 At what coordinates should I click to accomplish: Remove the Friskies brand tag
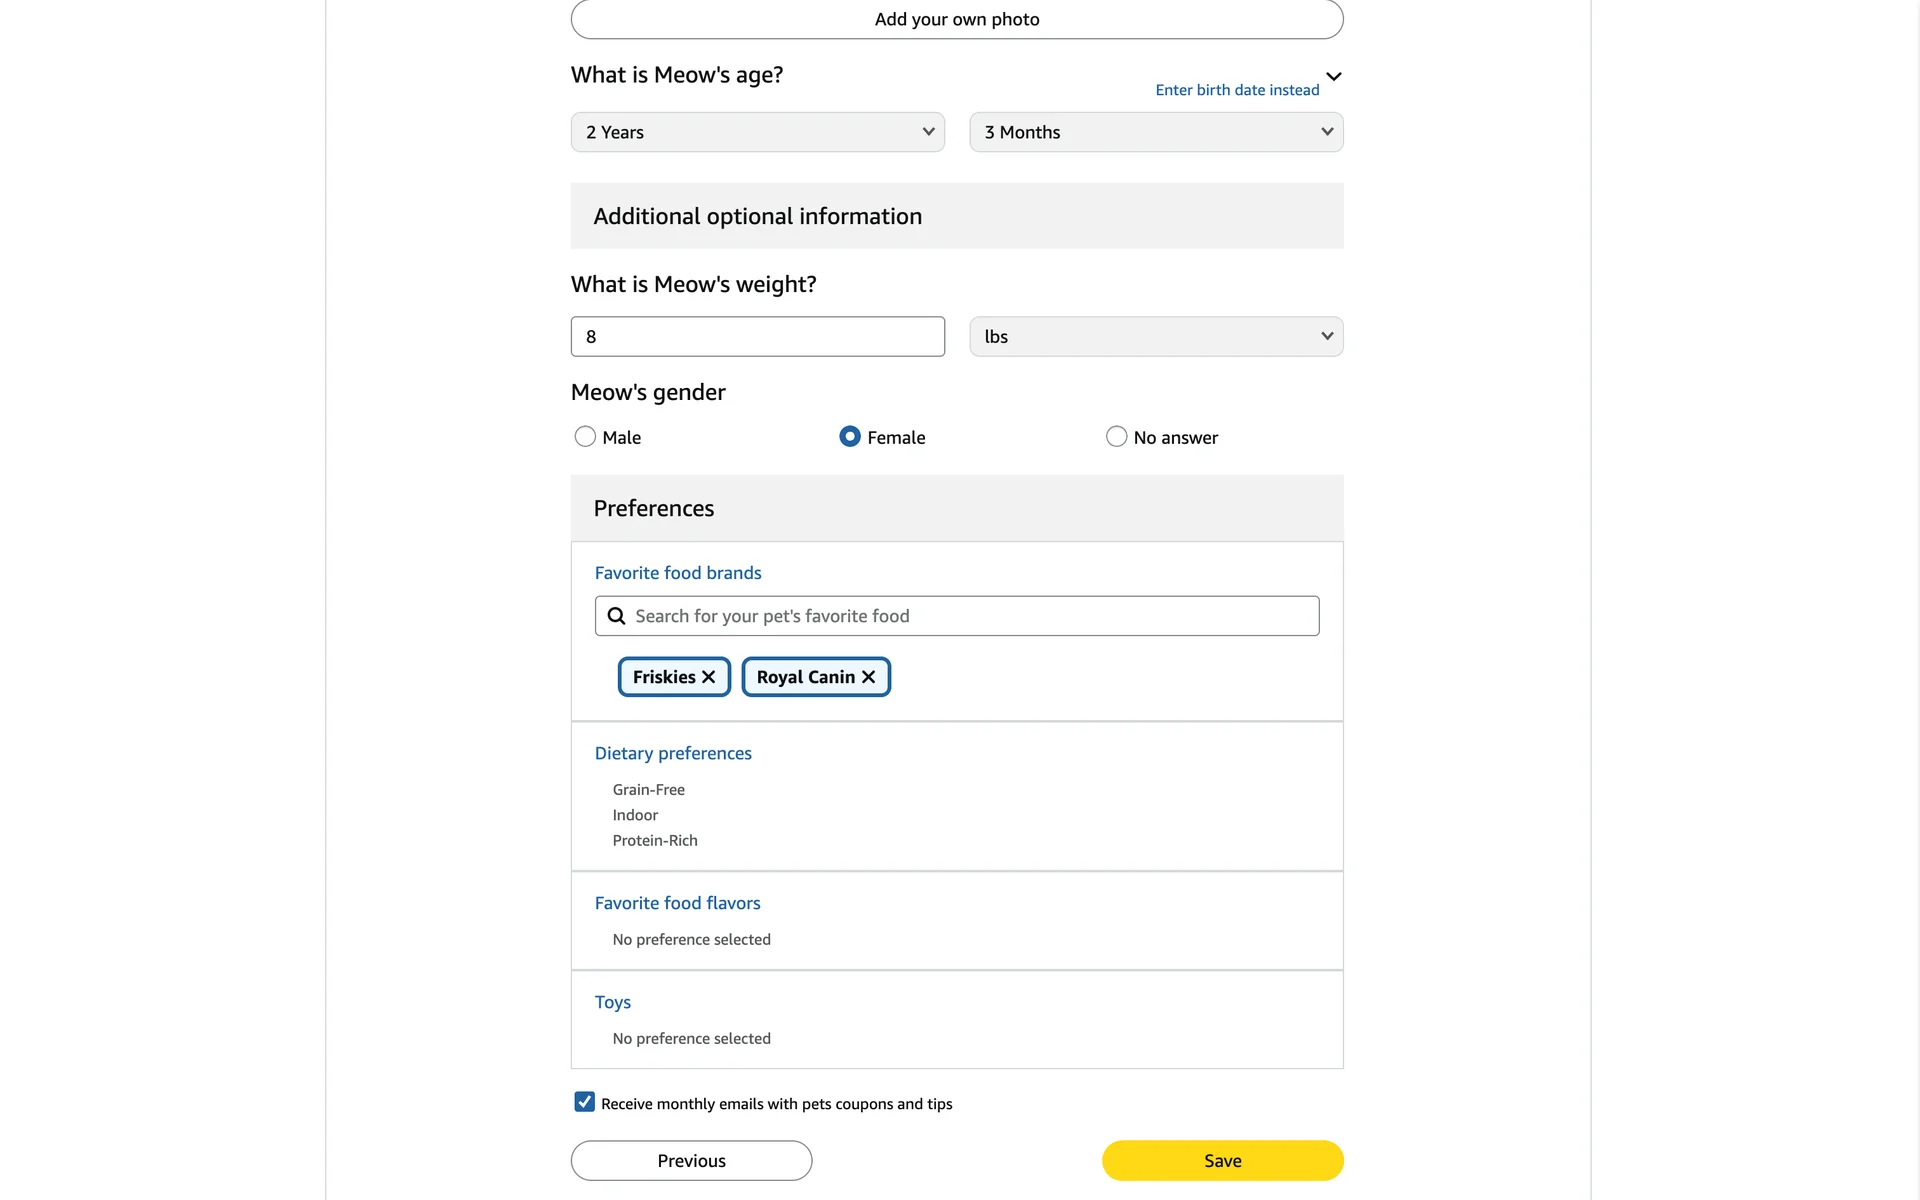tap(708, 677)
